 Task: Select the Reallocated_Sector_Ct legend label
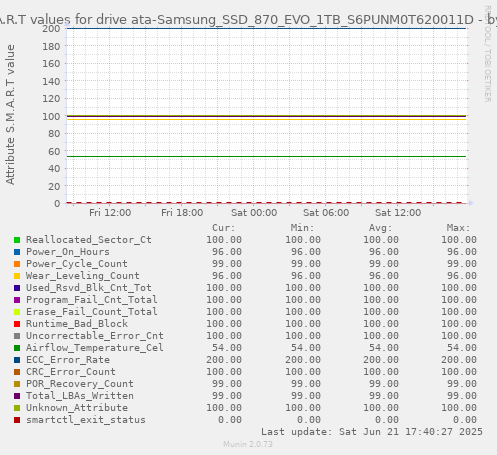89,240
